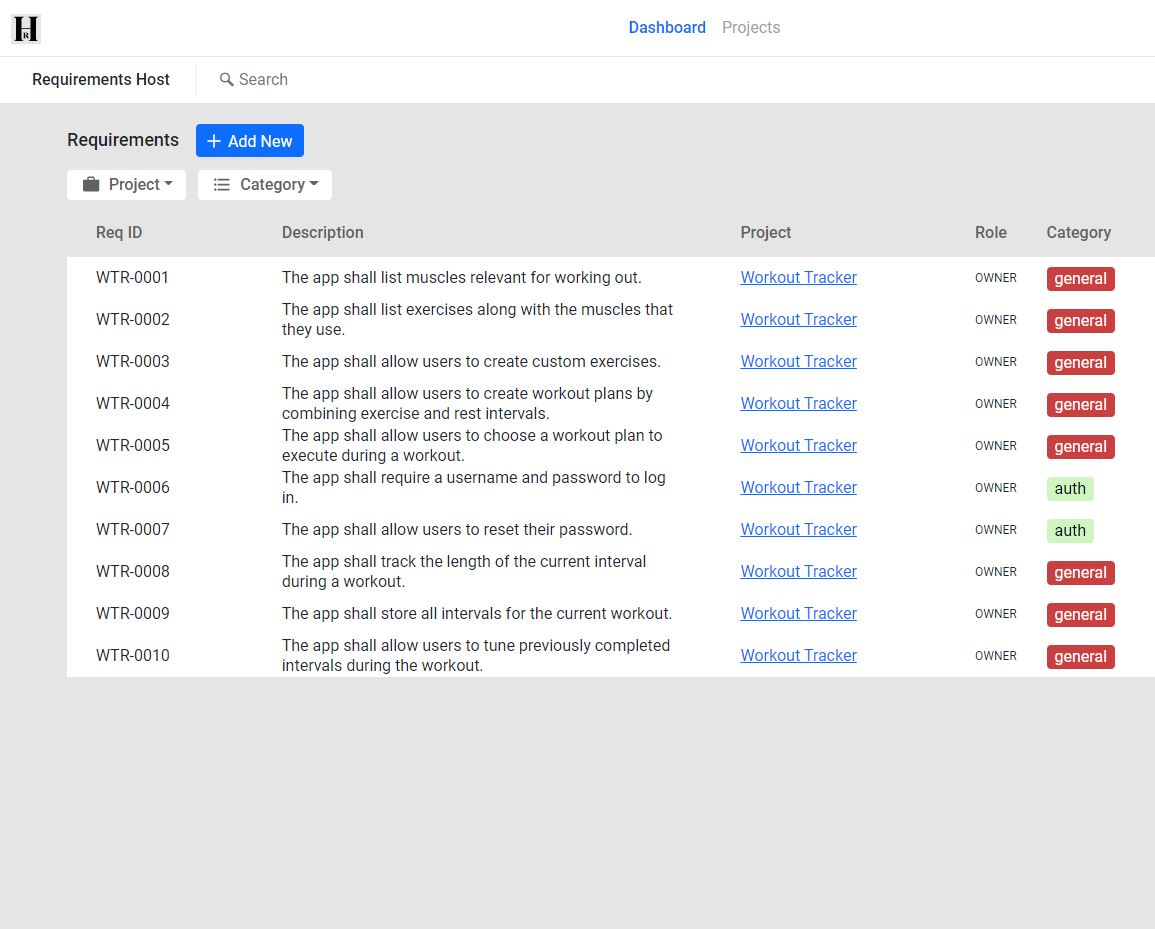Screen dimensions: 1155x929
Task: Open Workout Tracker link in WTR-0005 row
Action: point(798,445)
